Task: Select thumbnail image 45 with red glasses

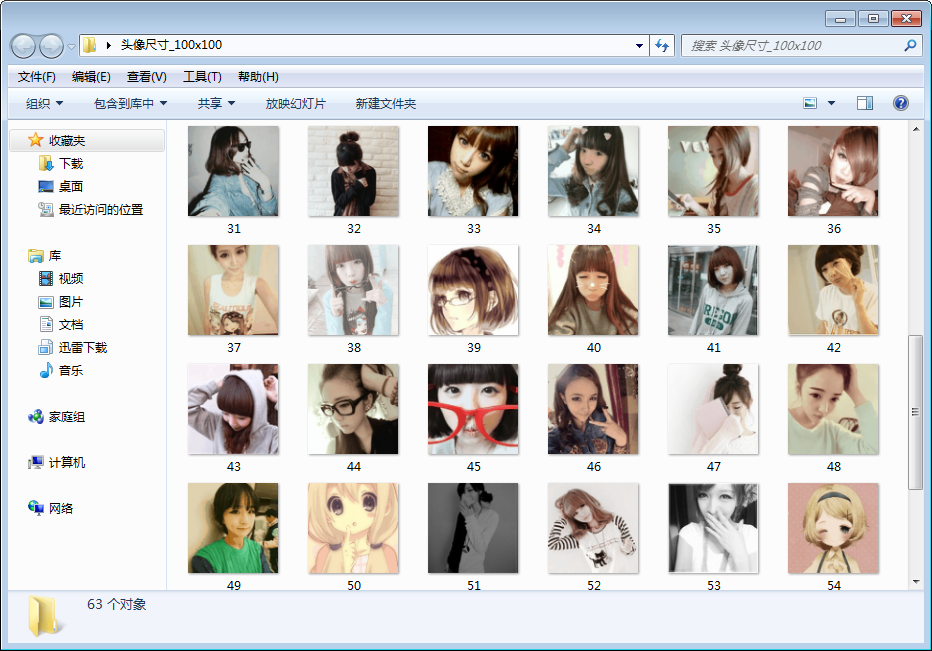Action: (473, 409)
